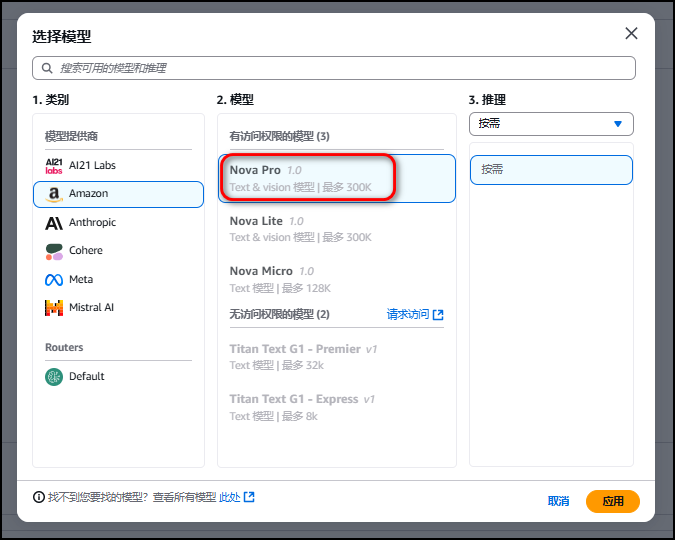The image size is (675, 540).
Task: Close the 选择模型 dialog
Action: tap(631, 33)
